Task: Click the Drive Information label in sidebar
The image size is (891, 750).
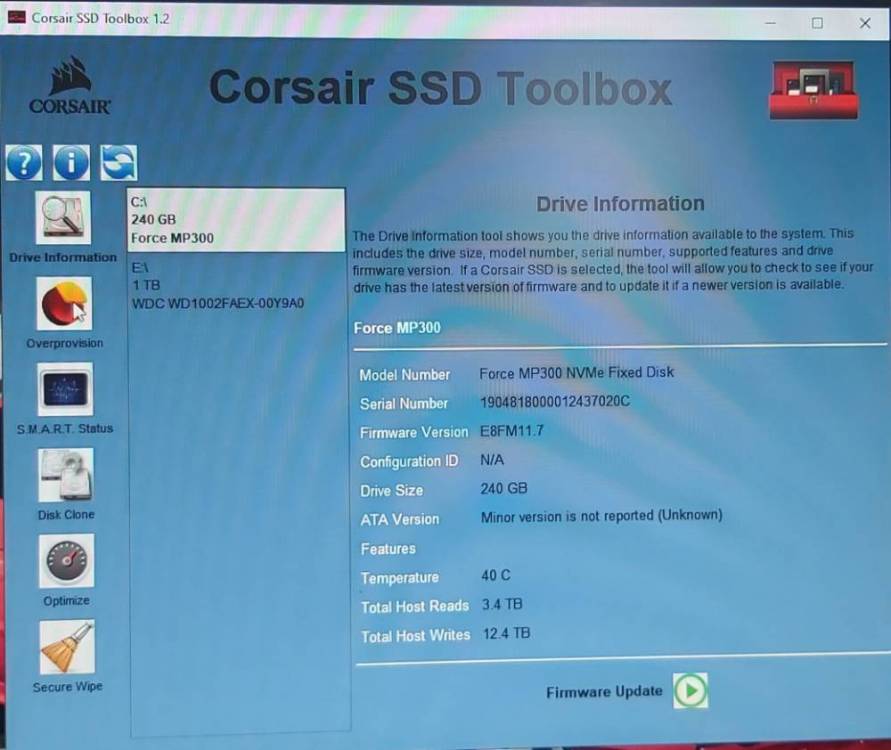Action: pyautogui.click(x=63, y=257)
